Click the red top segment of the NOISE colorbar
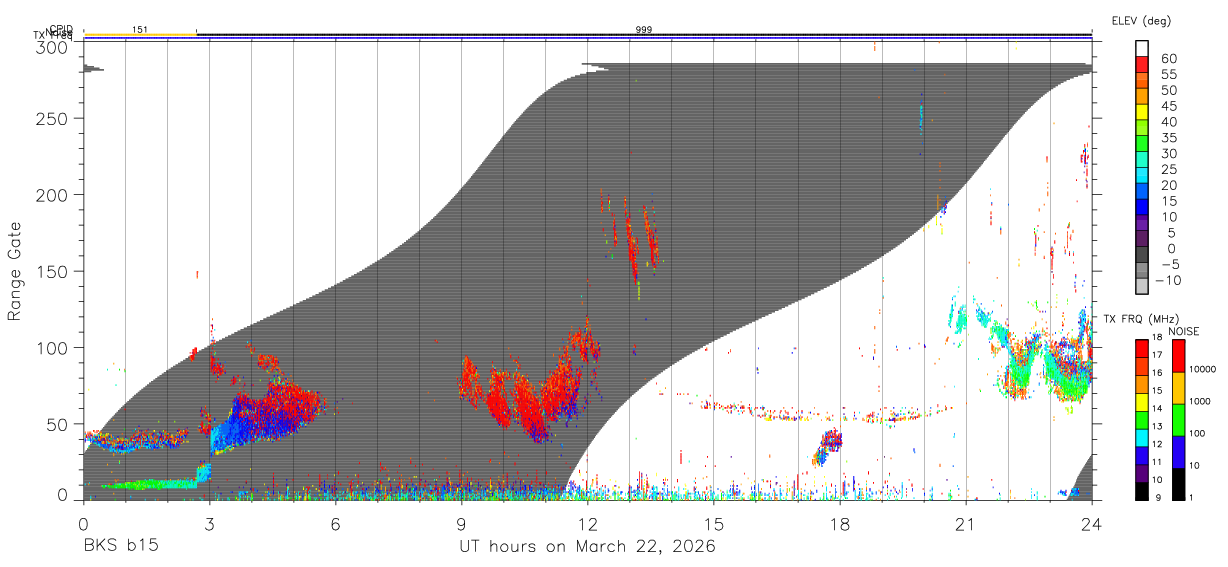Viewport: 1228px width, 567px height. pyautogui.click(x=1178, y=356)
